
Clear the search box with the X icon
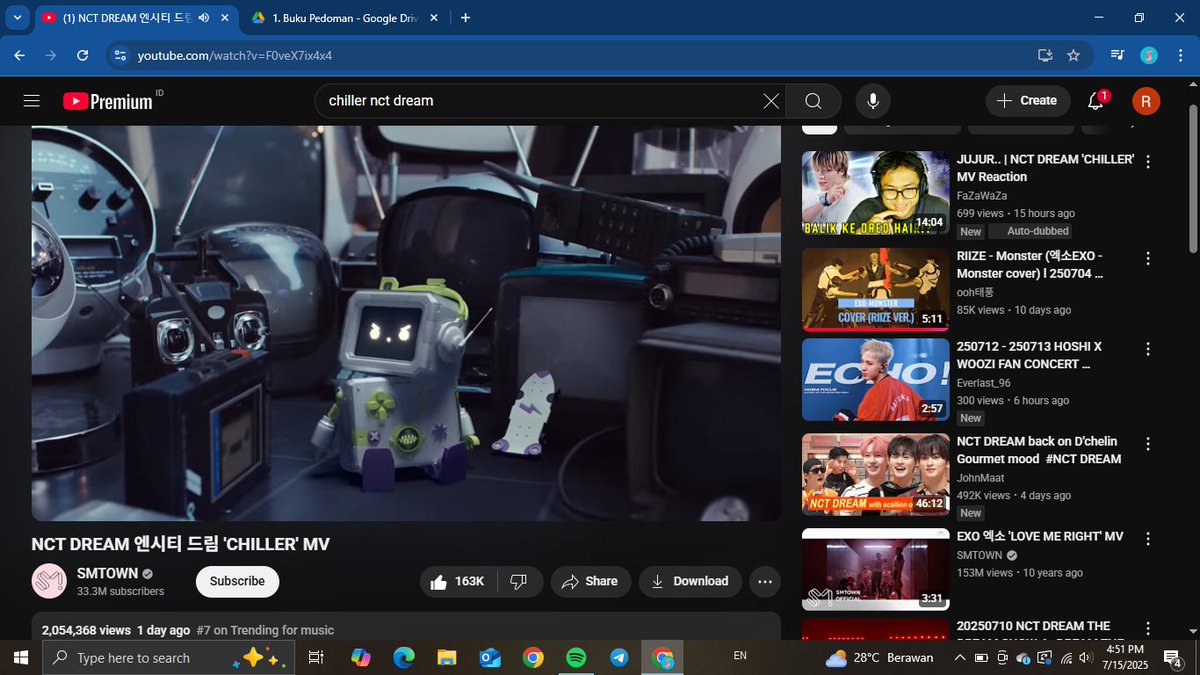tap(771, 100)
